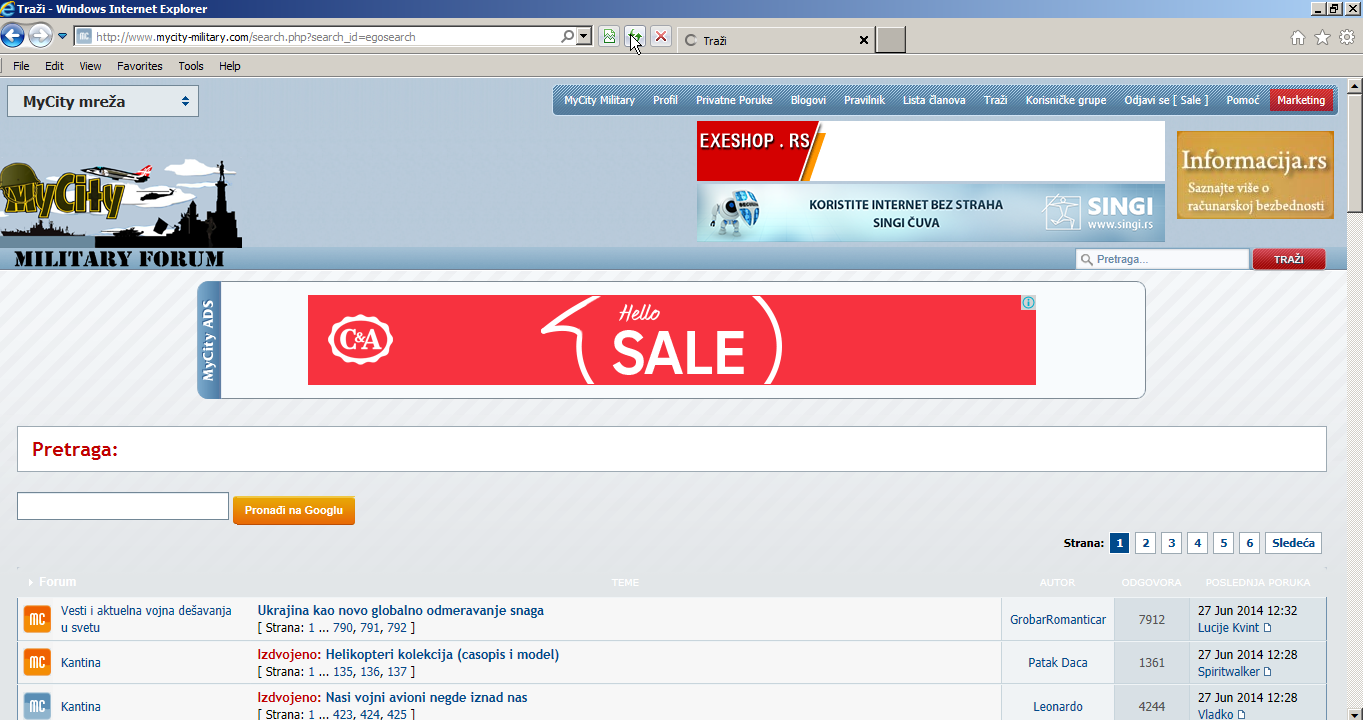Go to Blogovi in the navigation bar
1363x720 pixels.
coord(808,100)
